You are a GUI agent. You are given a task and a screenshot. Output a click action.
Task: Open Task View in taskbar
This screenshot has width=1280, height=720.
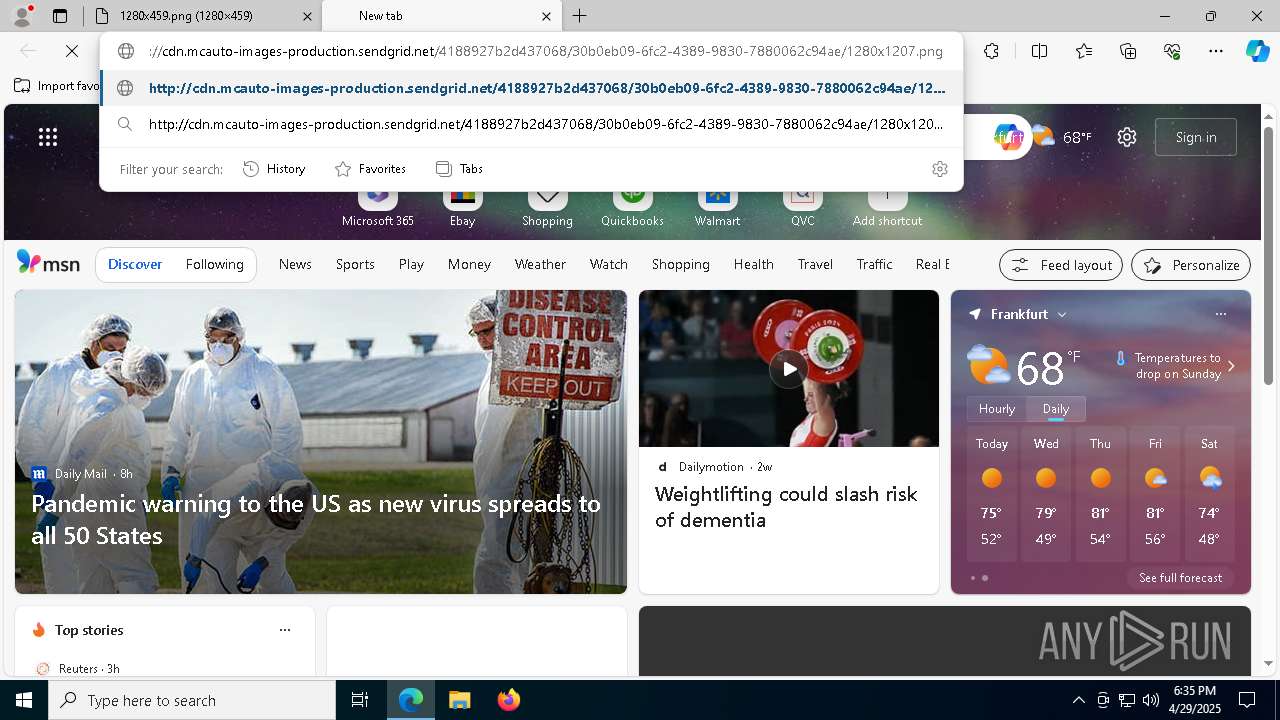360,700
